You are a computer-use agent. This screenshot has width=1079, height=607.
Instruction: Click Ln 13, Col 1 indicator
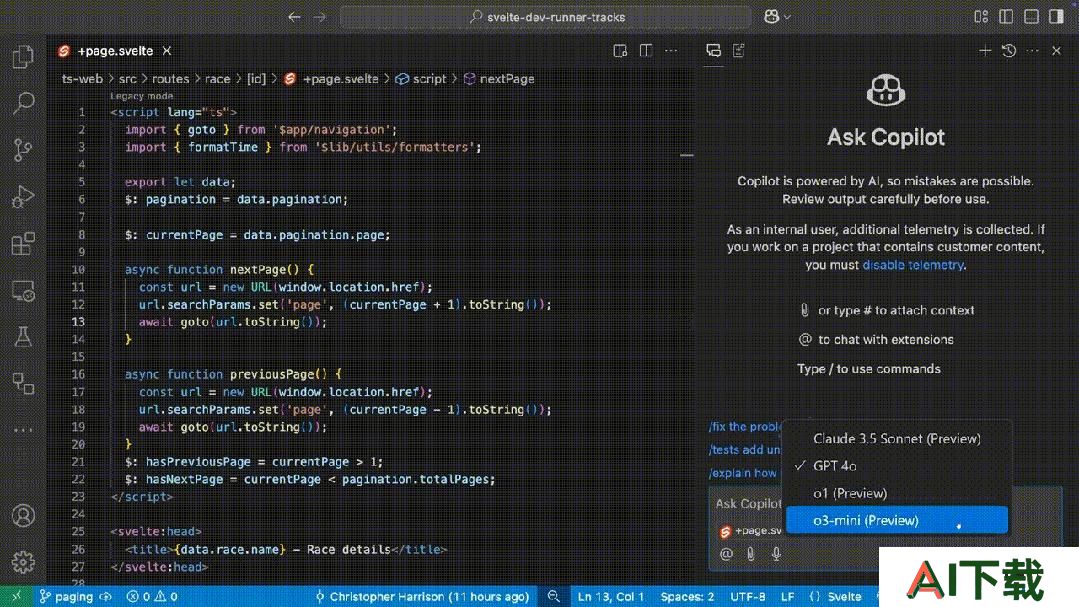610,596
